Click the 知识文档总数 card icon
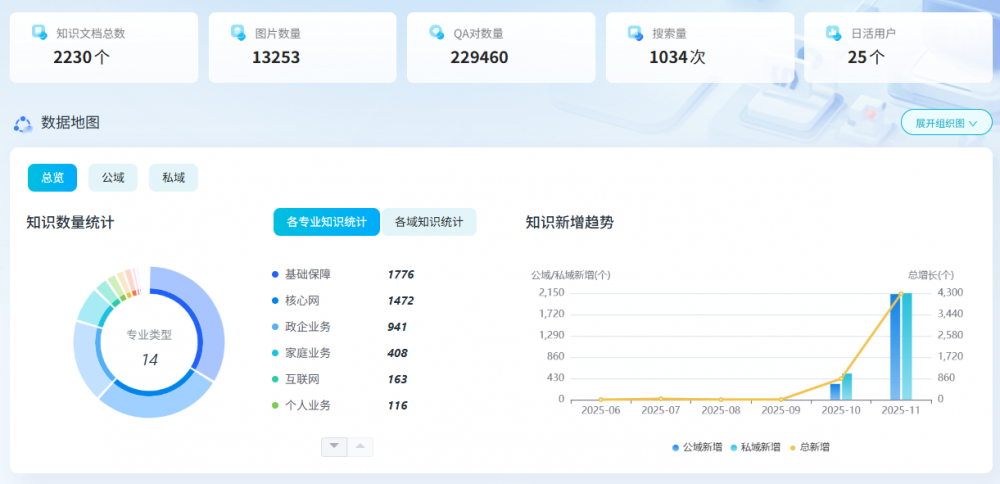The width and height of the screenshot is (1000, 484). pos(39,33)
